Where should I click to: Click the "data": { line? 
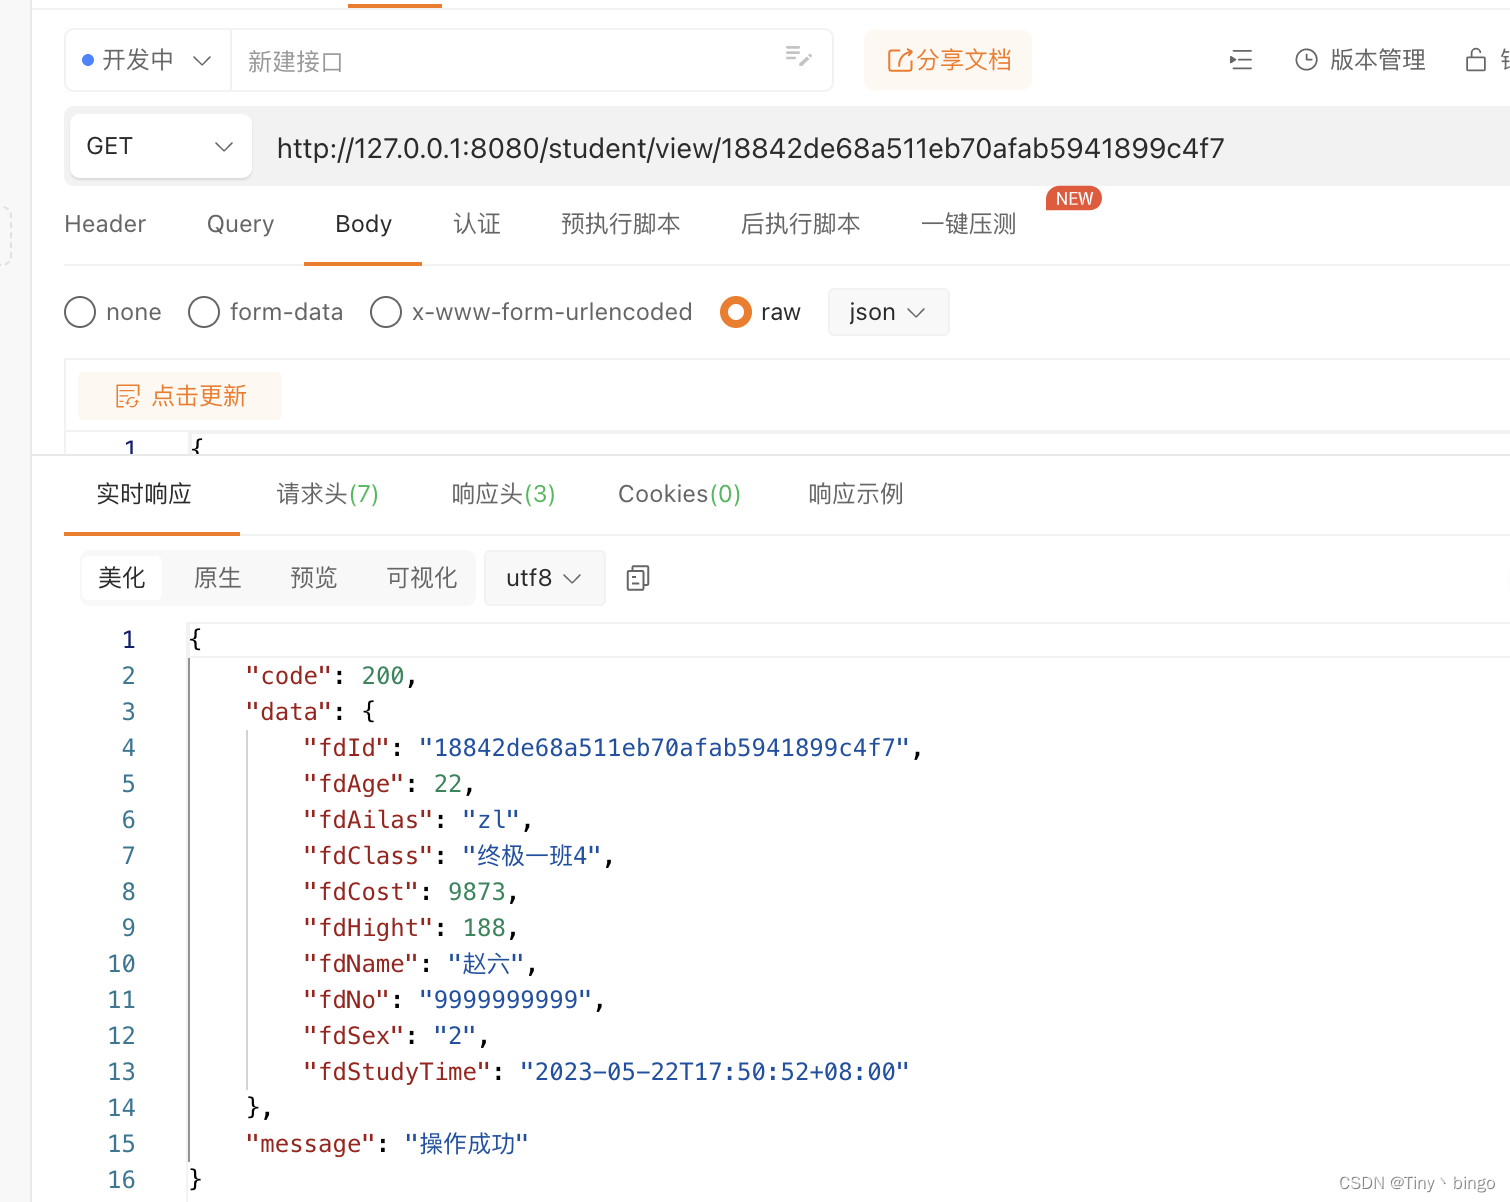(x=310, y=712)
